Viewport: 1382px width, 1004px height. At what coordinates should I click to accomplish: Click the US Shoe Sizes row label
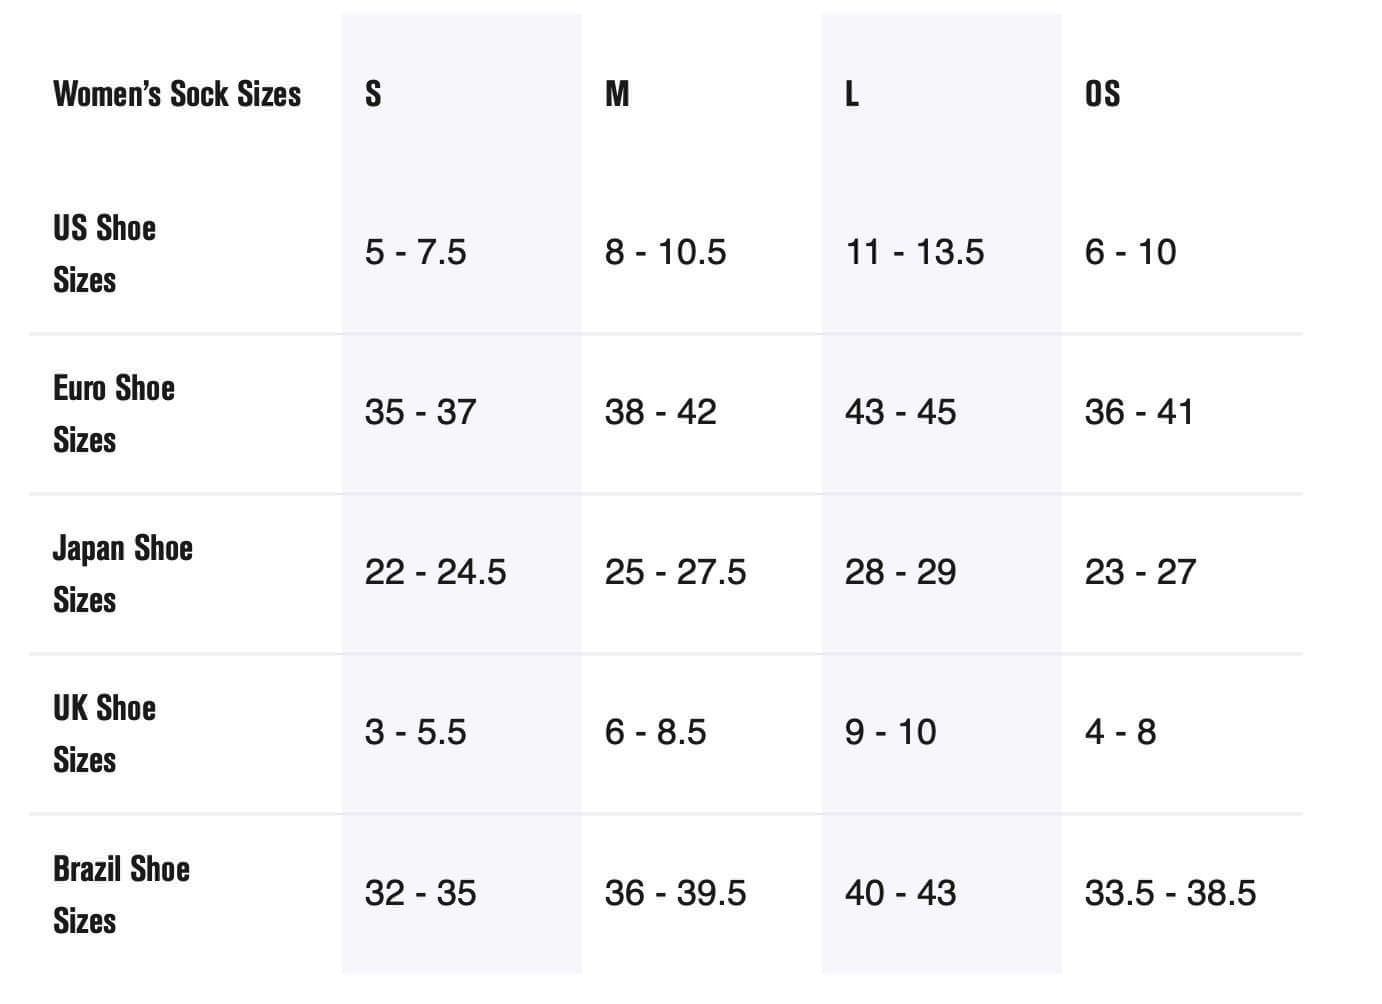tap(104, 253)
